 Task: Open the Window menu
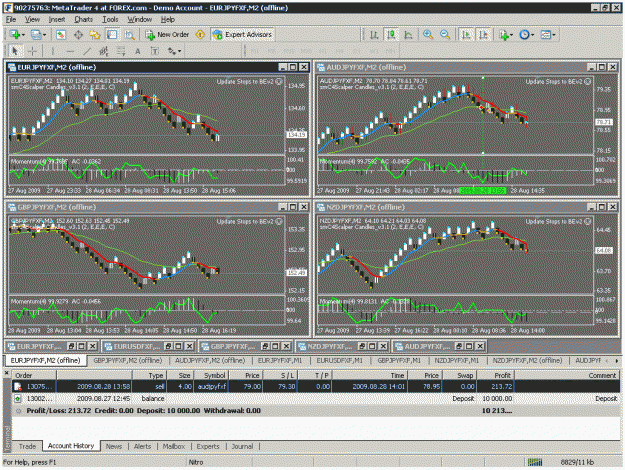click(x=140, y=19)
